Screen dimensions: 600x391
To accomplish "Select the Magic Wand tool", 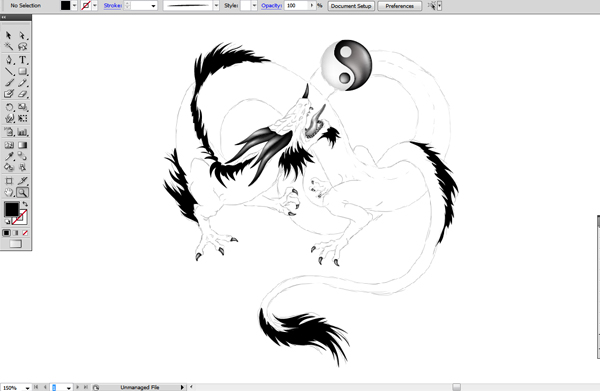I will pos(8,47).
